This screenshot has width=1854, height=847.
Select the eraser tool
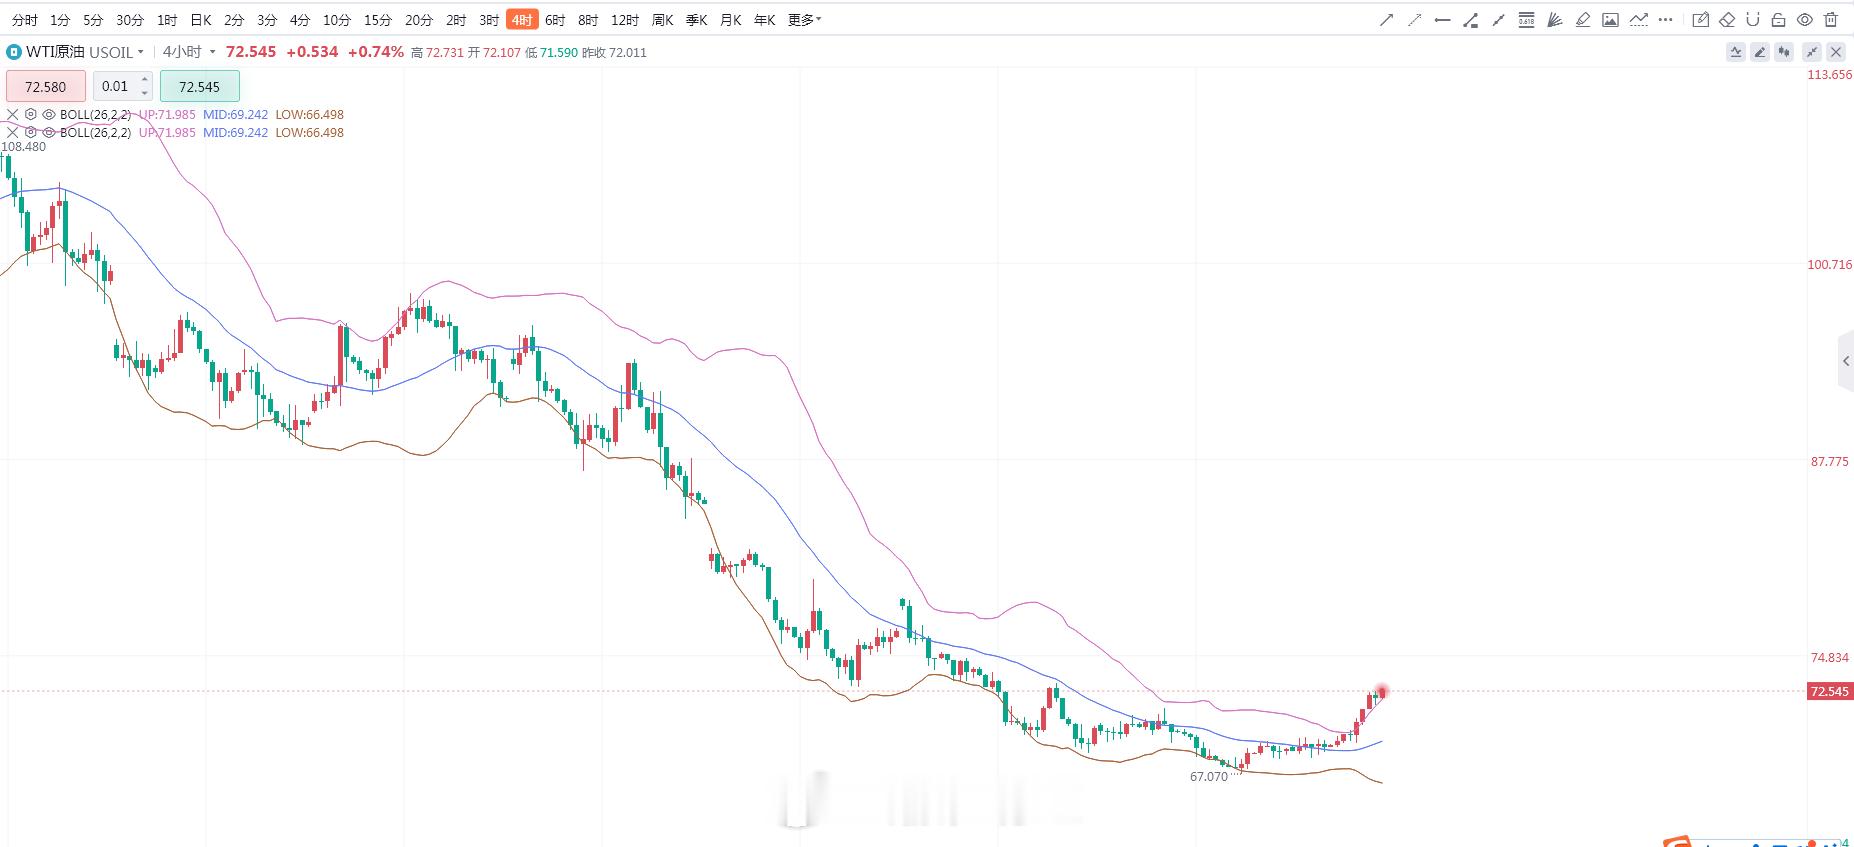1727,20
